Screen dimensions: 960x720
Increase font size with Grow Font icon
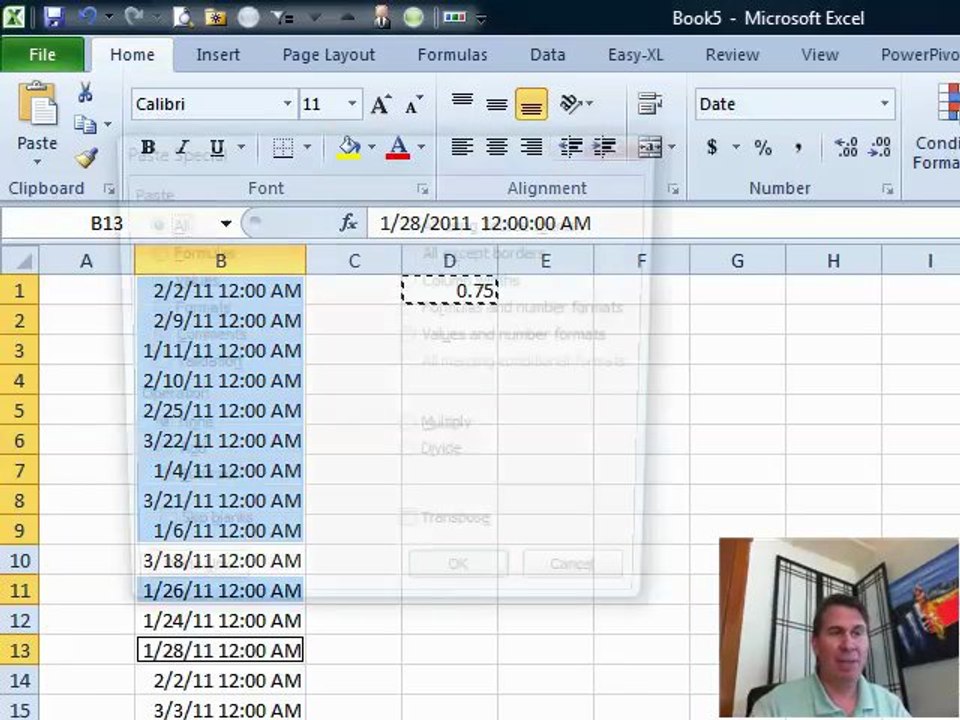[380, 104]
